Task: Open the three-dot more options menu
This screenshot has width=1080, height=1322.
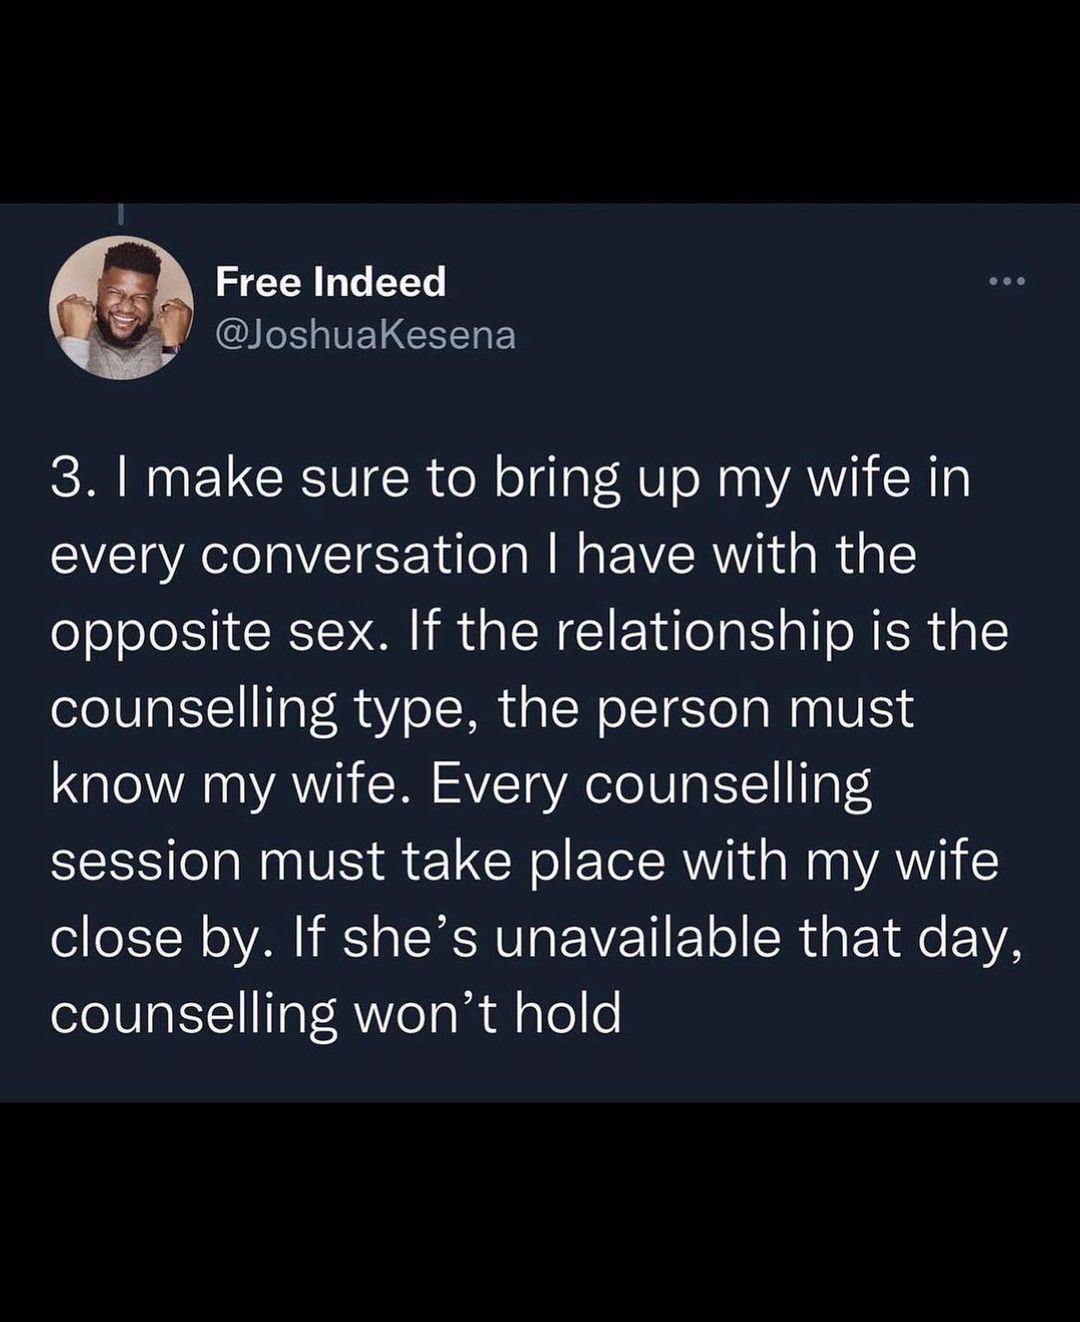Action: 1006,283
